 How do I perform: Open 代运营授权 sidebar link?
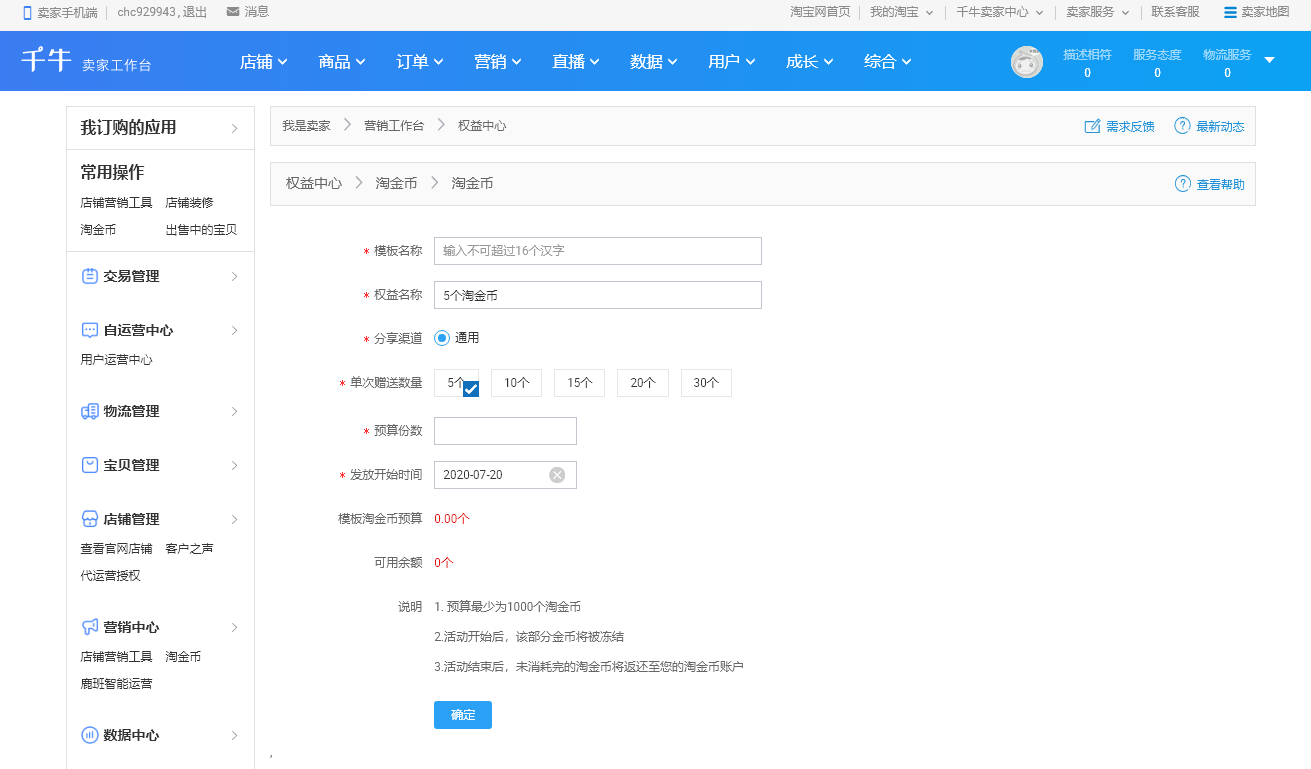pos(110,575)
